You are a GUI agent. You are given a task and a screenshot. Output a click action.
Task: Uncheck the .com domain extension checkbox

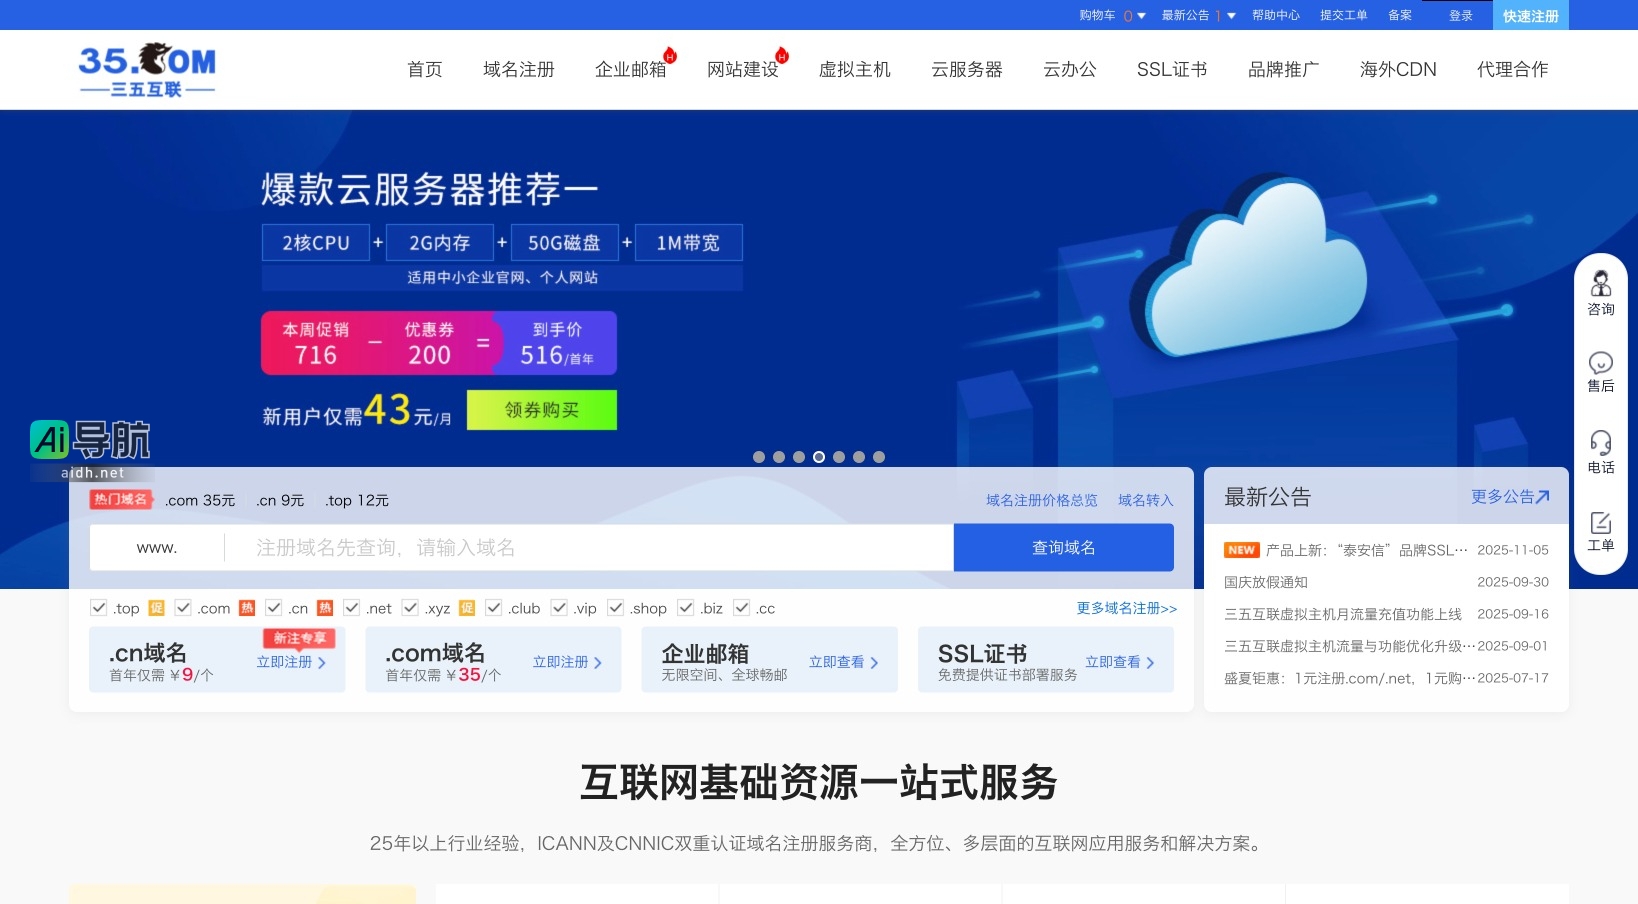point(183,607)
